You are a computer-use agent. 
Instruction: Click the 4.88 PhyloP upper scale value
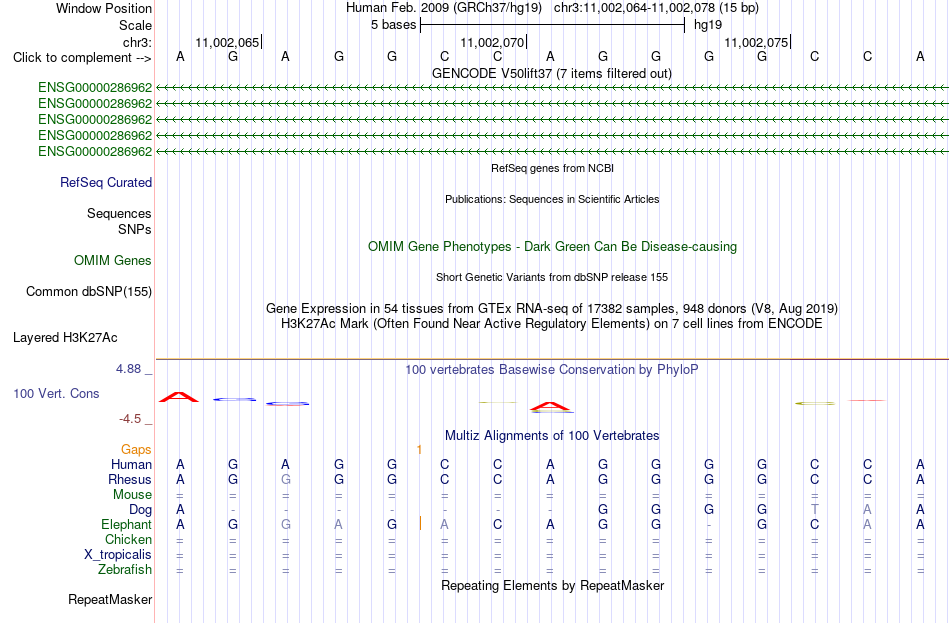pos(128,368)
